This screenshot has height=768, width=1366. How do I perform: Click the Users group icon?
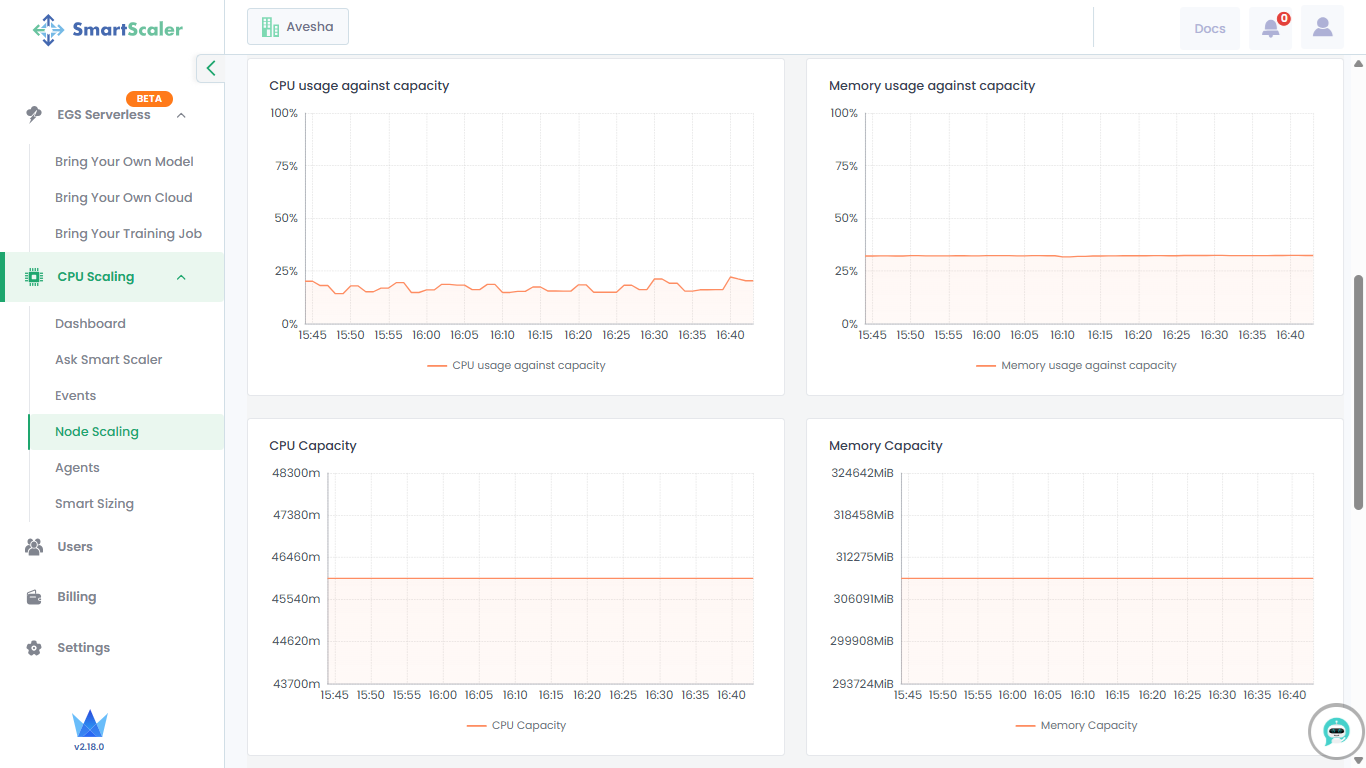34,547
